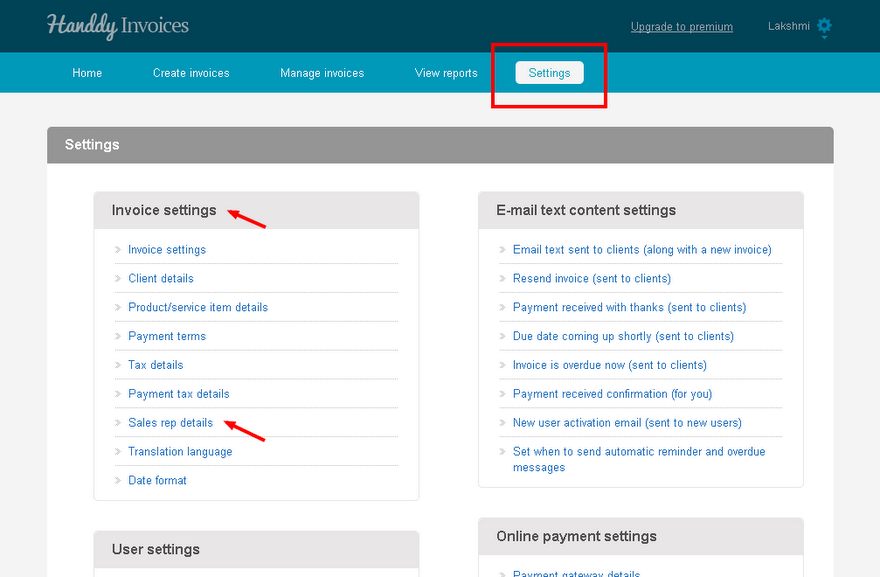Open Product/service item details

198,307
